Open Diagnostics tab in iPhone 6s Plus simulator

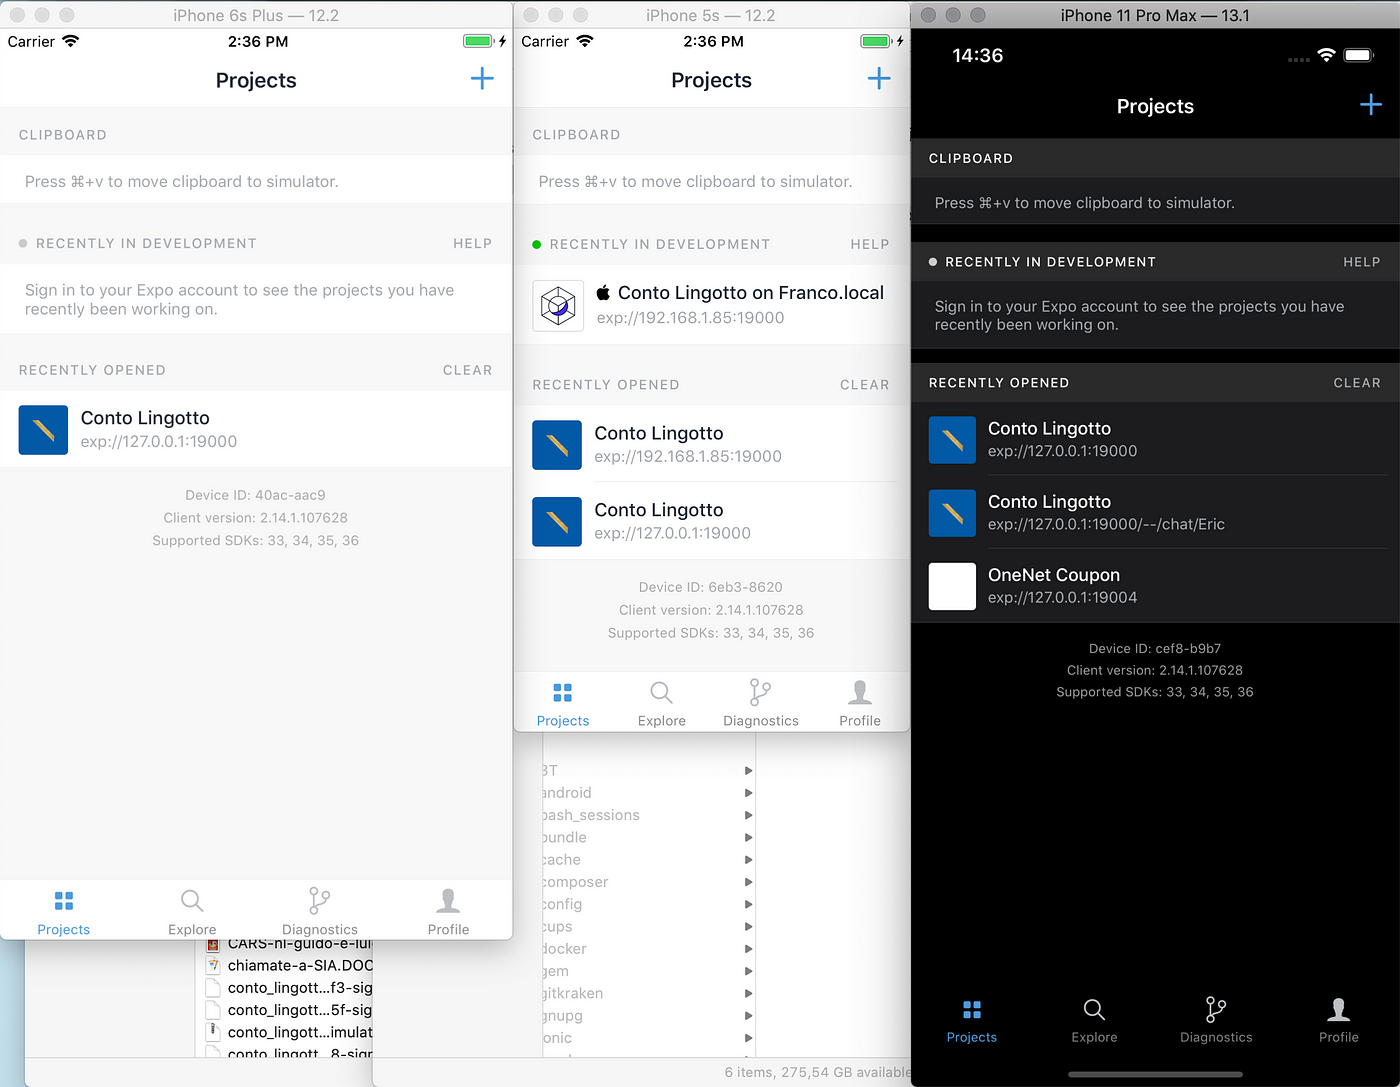click(x=320, y=913)
